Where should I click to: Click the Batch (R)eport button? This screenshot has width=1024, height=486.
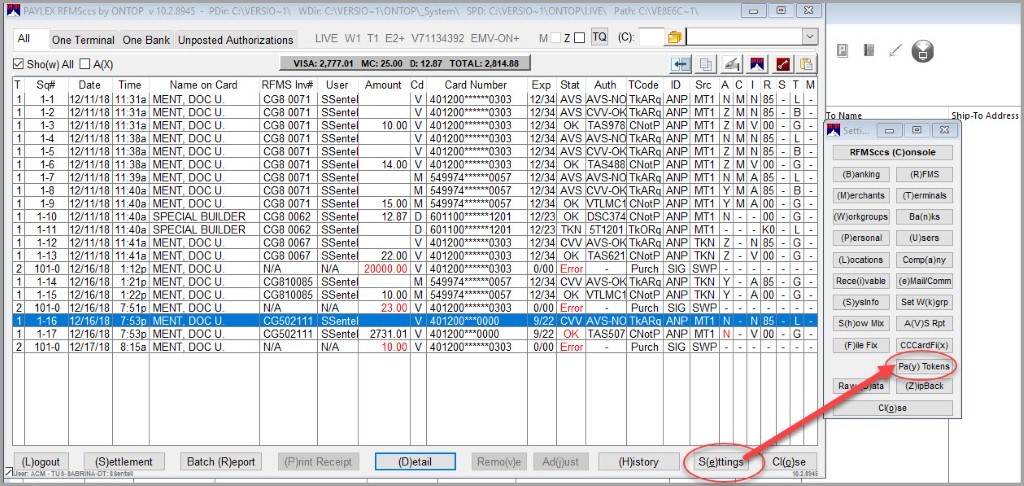[221, 462]
